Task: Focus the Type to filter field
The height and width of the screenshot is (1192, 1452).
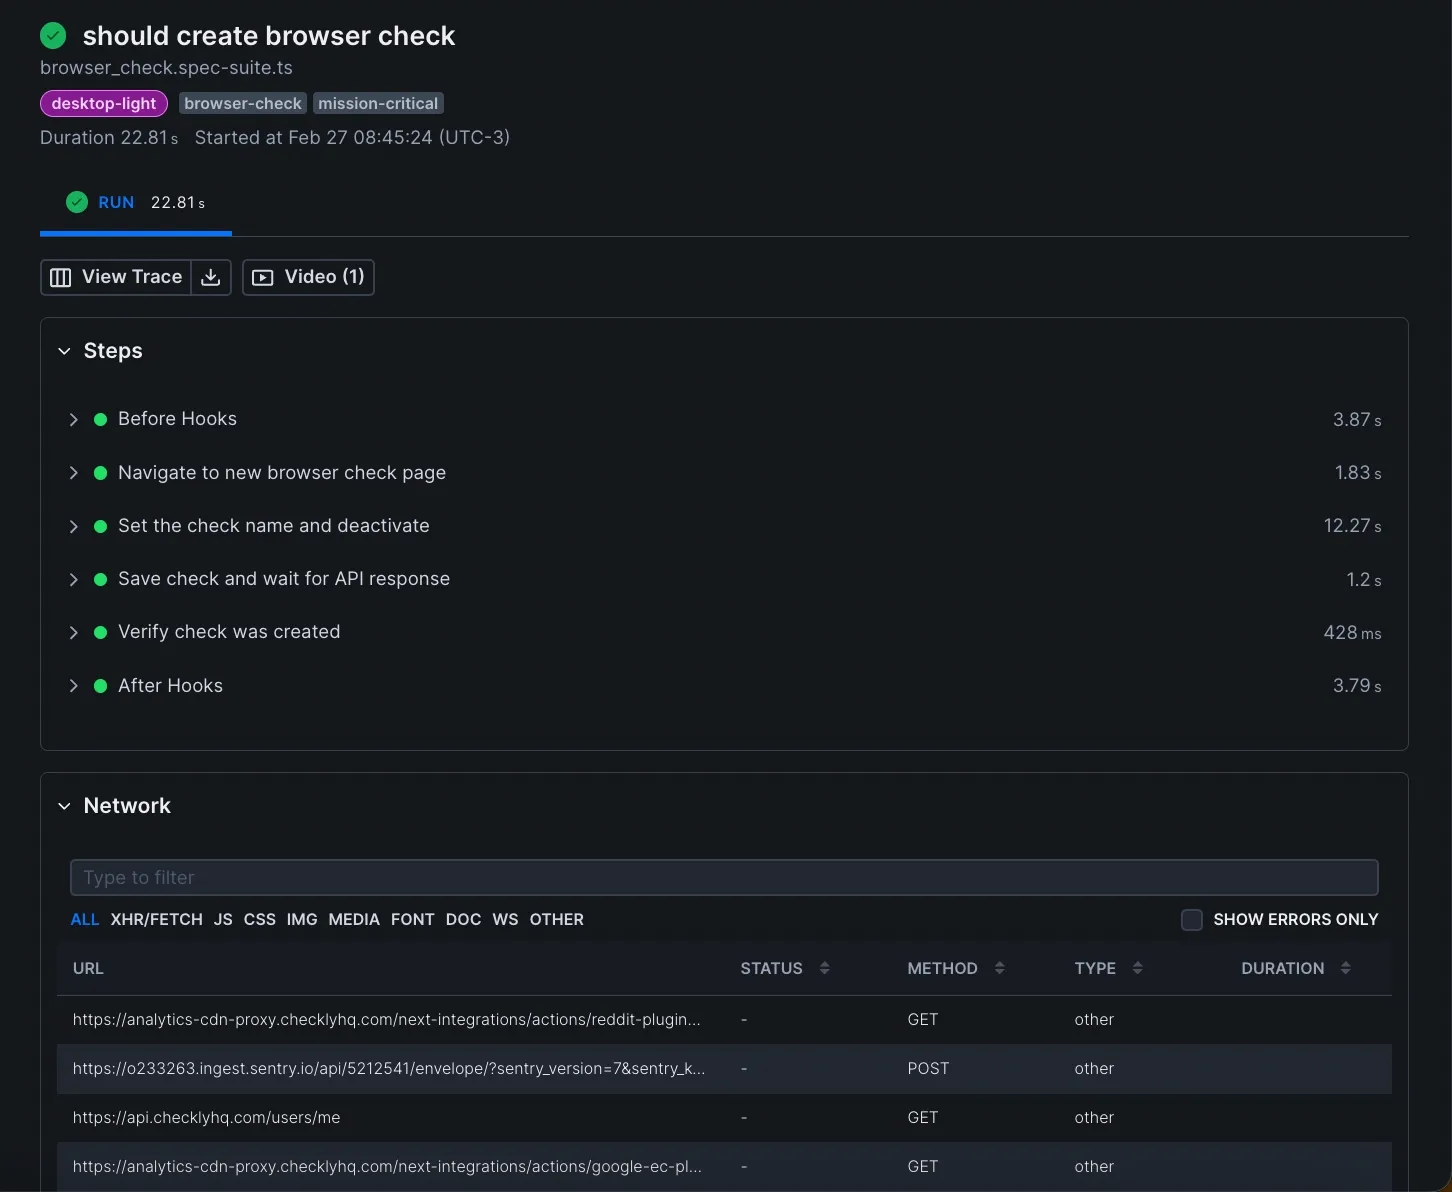Action: 724,878
